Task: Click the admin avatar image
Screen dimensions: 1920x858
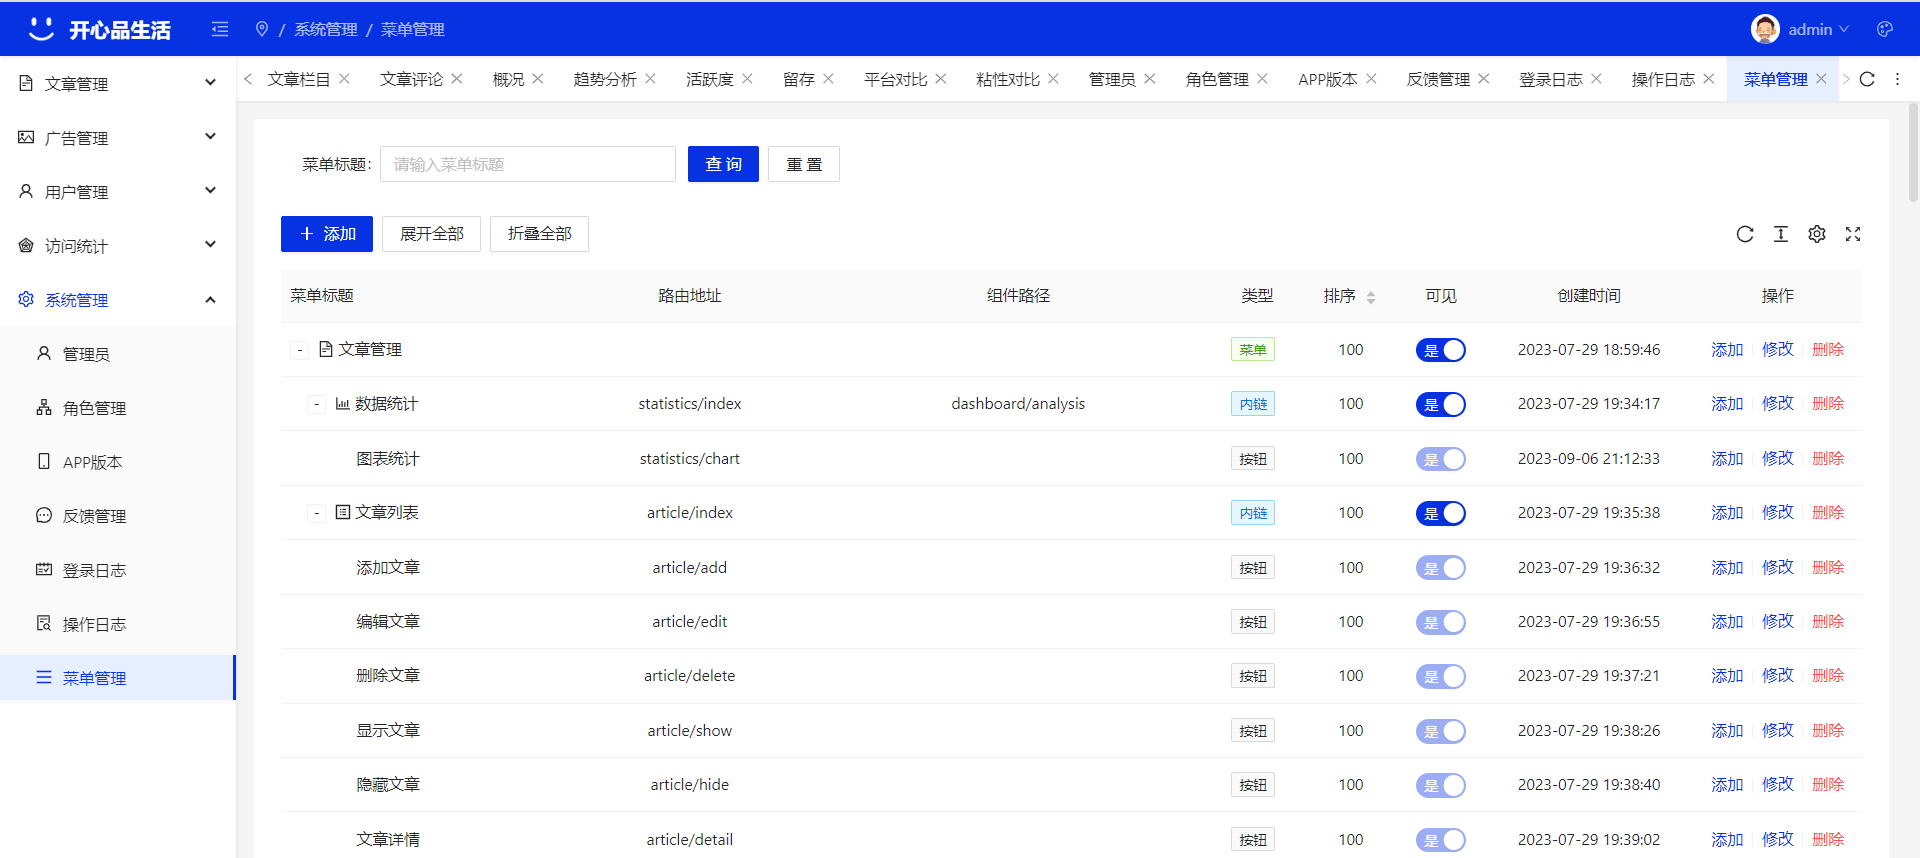Action: click(1765, 29)
